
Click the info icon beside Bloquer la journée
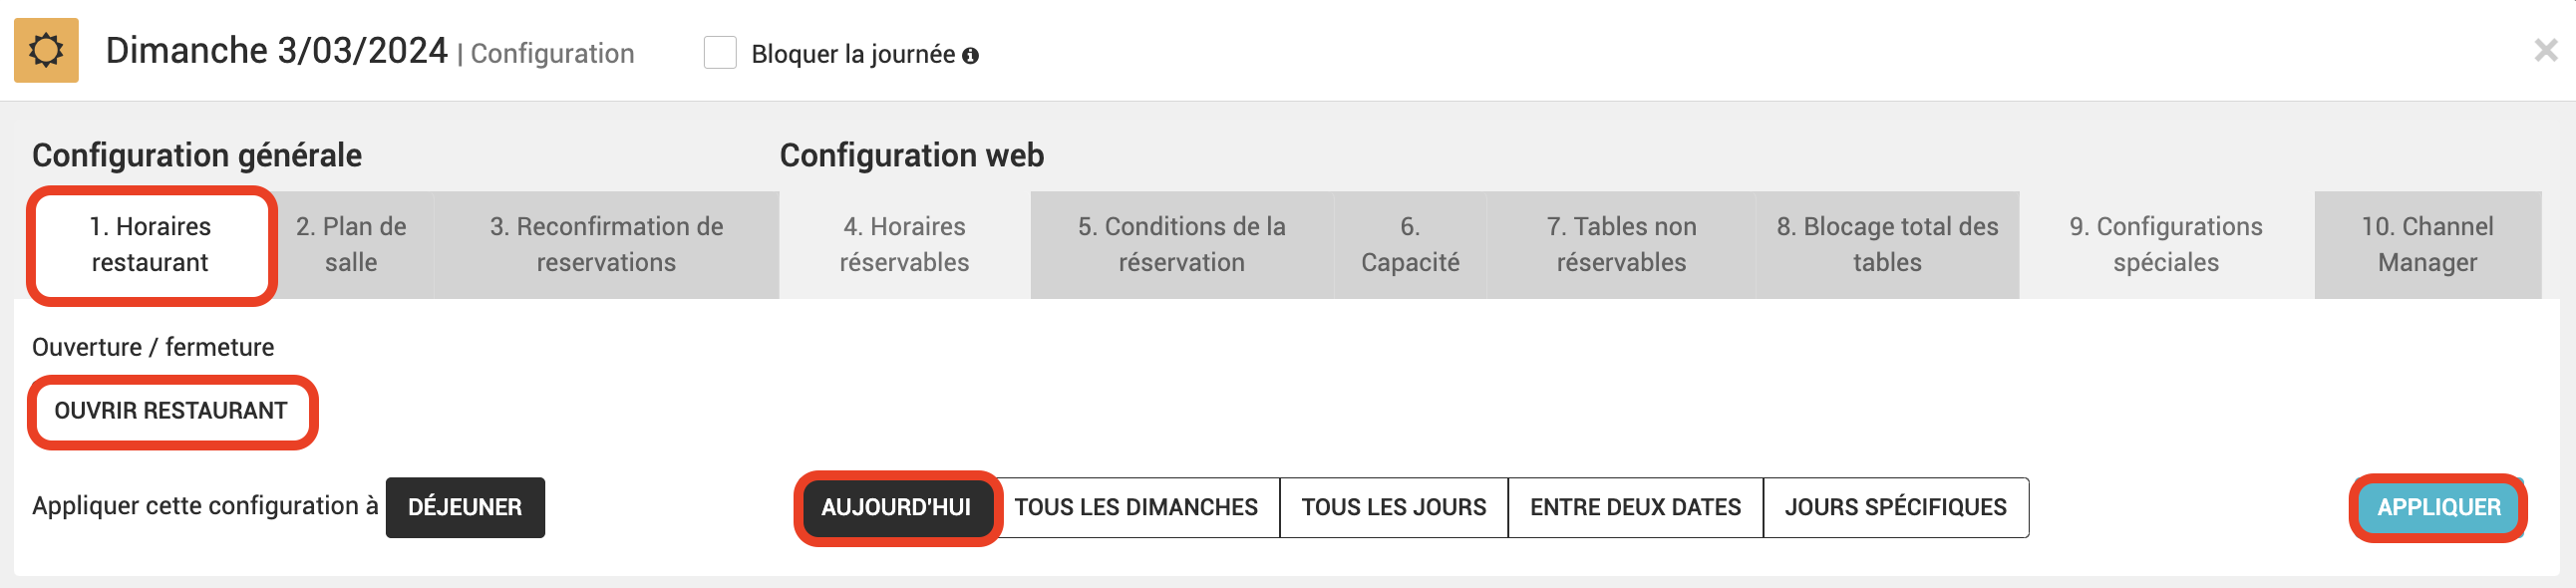point(970,56)
